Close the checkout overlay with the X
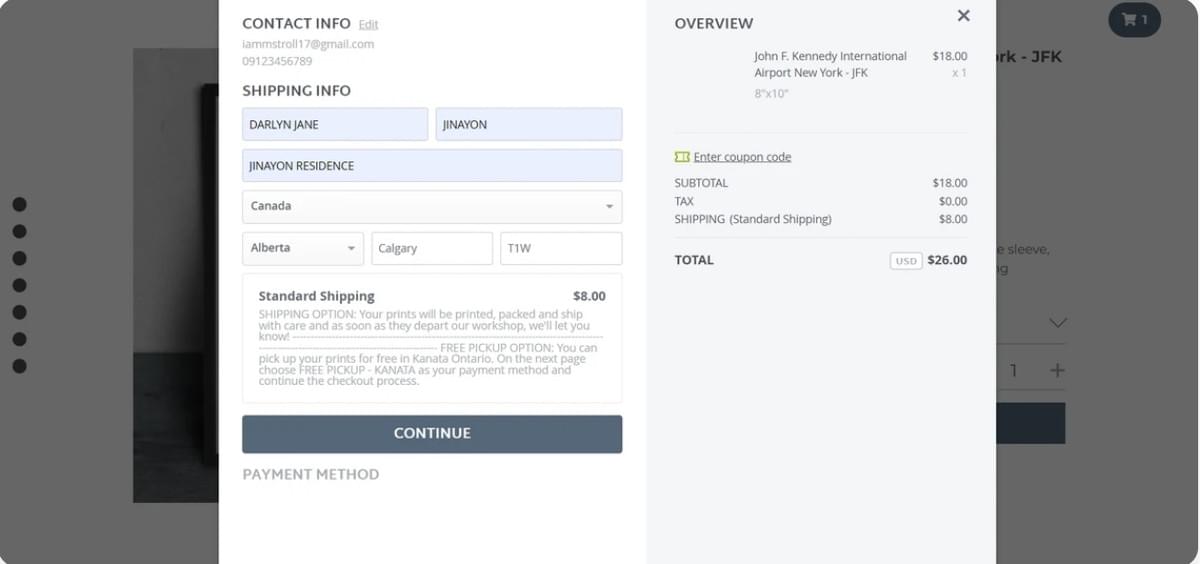The image size is (1200, 564). 963,16
